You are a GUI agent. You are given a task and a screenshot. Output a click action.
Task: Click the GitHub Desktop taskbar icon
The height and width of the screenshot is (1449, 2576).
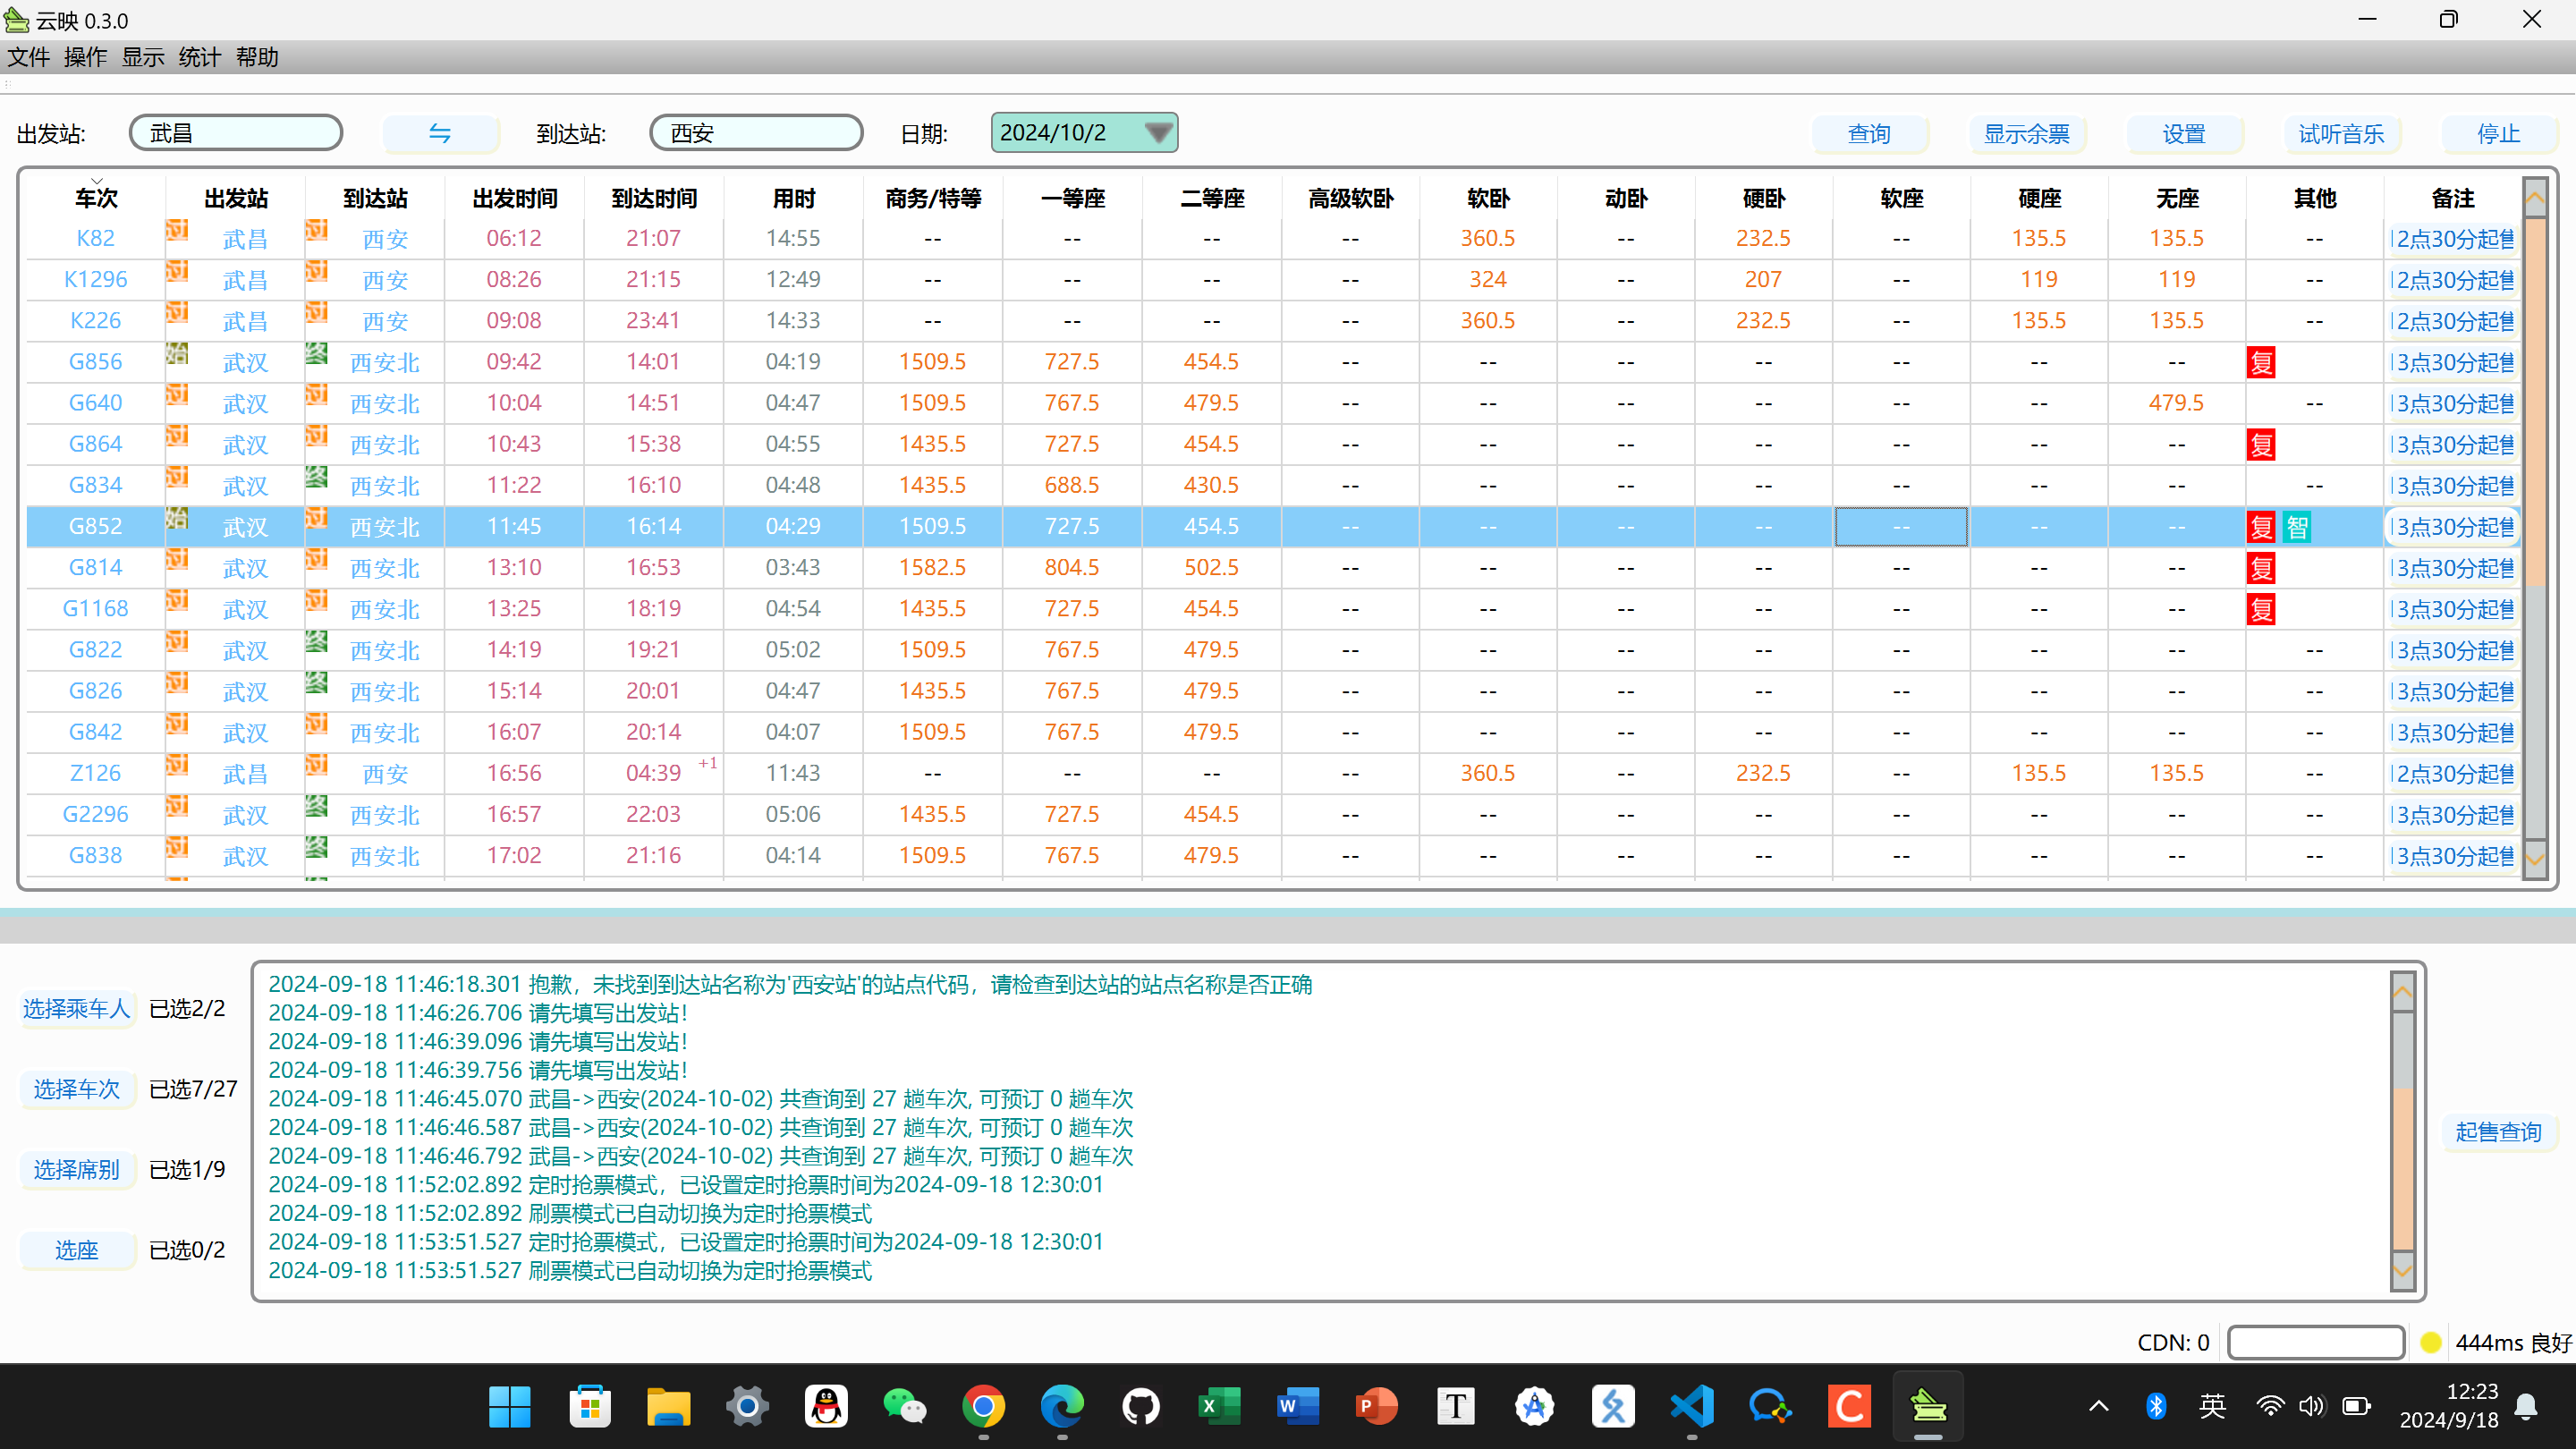(1140, 1407)
